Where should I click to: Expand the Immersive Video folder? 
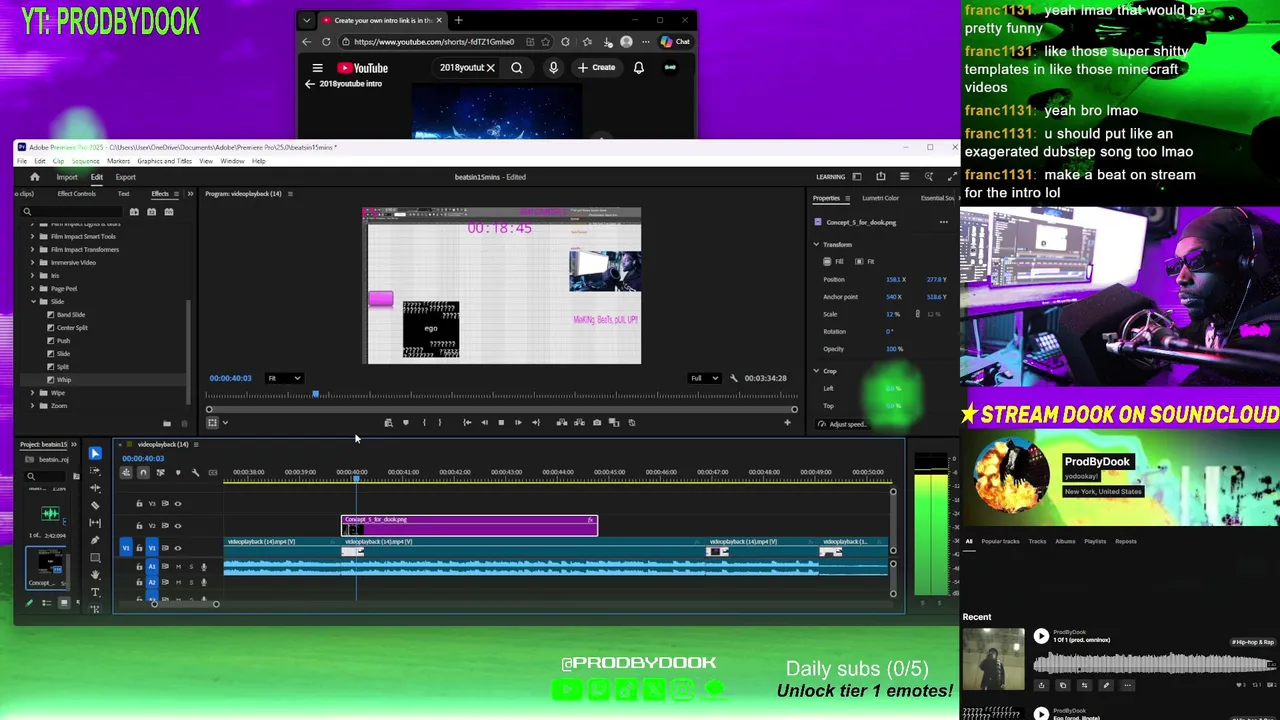pos(33,262)
